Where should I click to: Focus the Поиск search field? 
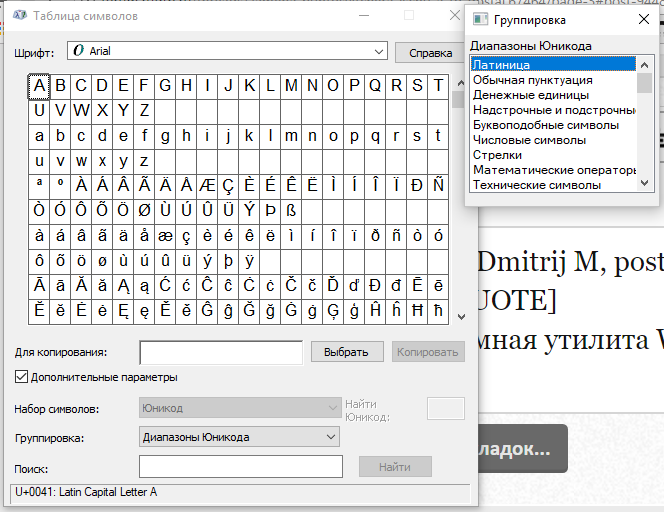[x=241, y=467]
